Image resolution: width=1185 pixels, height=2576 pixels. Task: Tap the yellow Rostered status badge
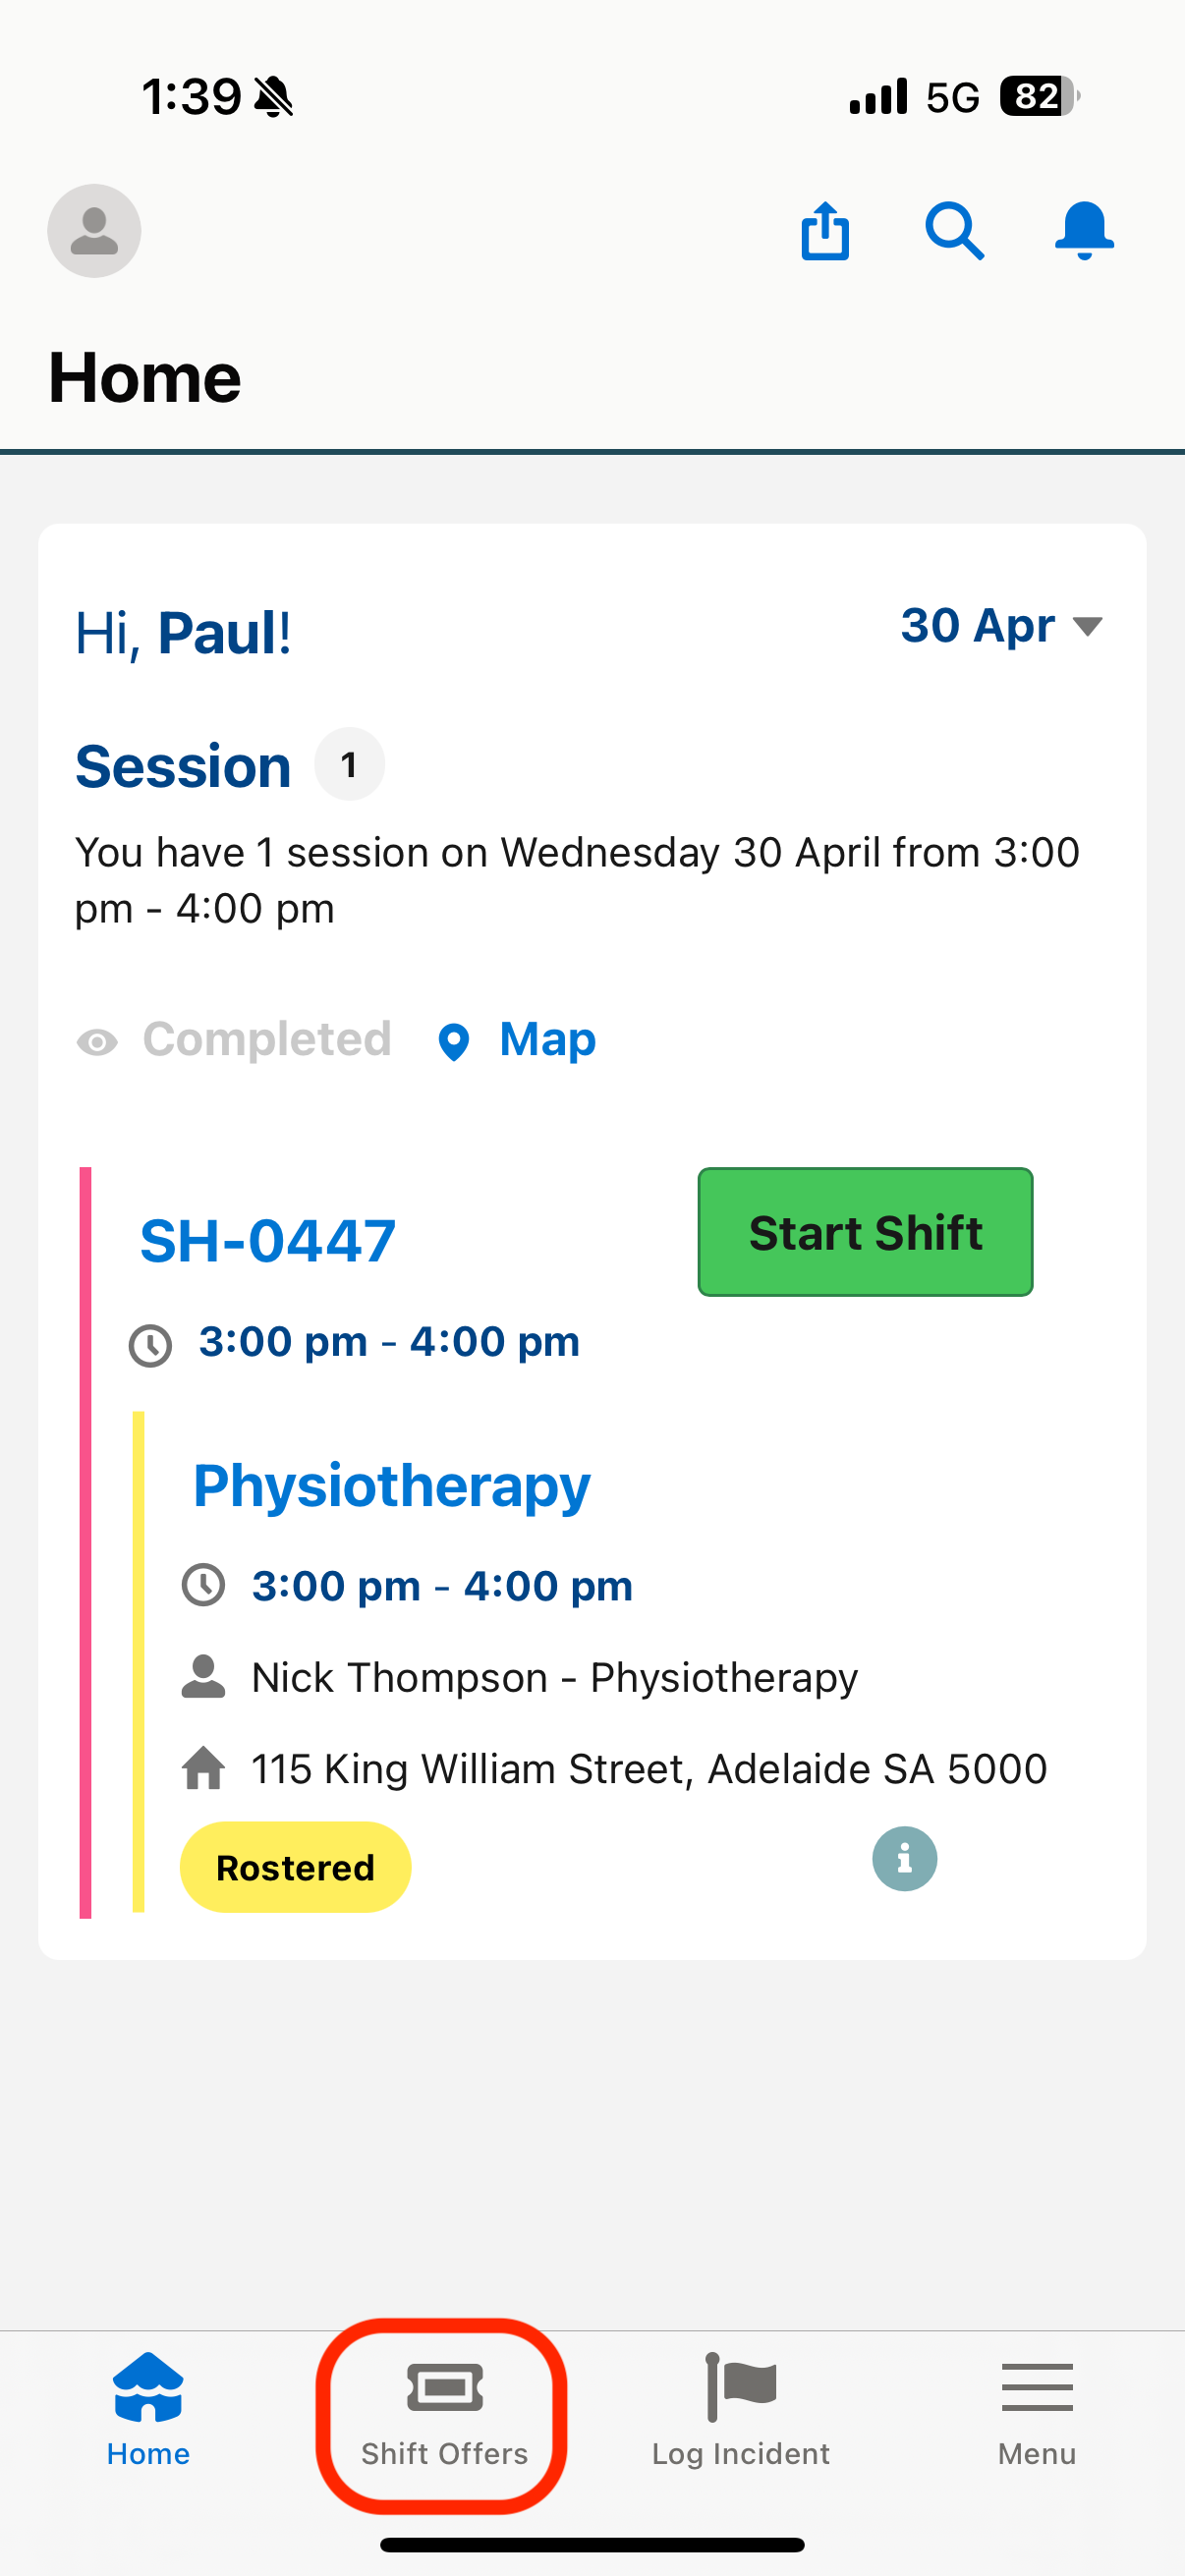click(295, 1867)
